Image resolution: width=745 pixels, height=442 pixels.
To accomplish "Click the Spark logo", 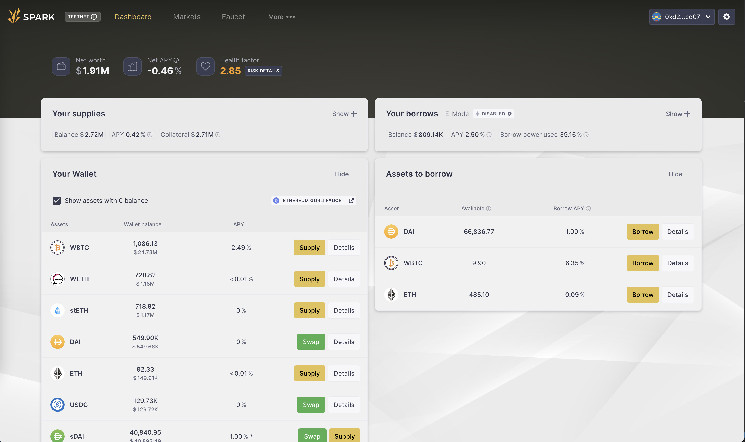I will (31, 16).
